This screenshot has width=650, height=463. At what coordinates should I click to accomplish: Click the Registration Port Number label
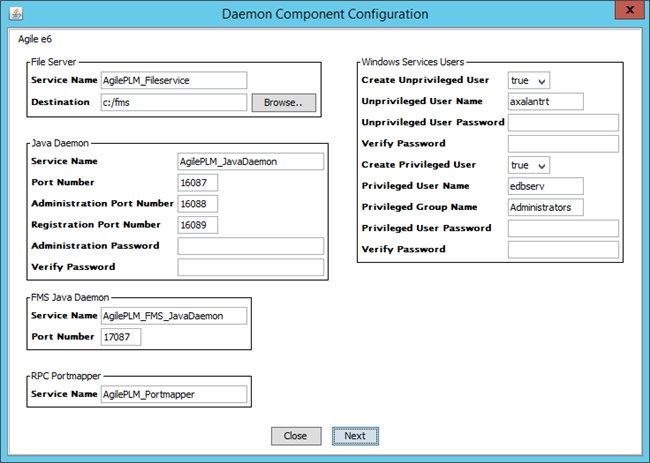(96, 225)
